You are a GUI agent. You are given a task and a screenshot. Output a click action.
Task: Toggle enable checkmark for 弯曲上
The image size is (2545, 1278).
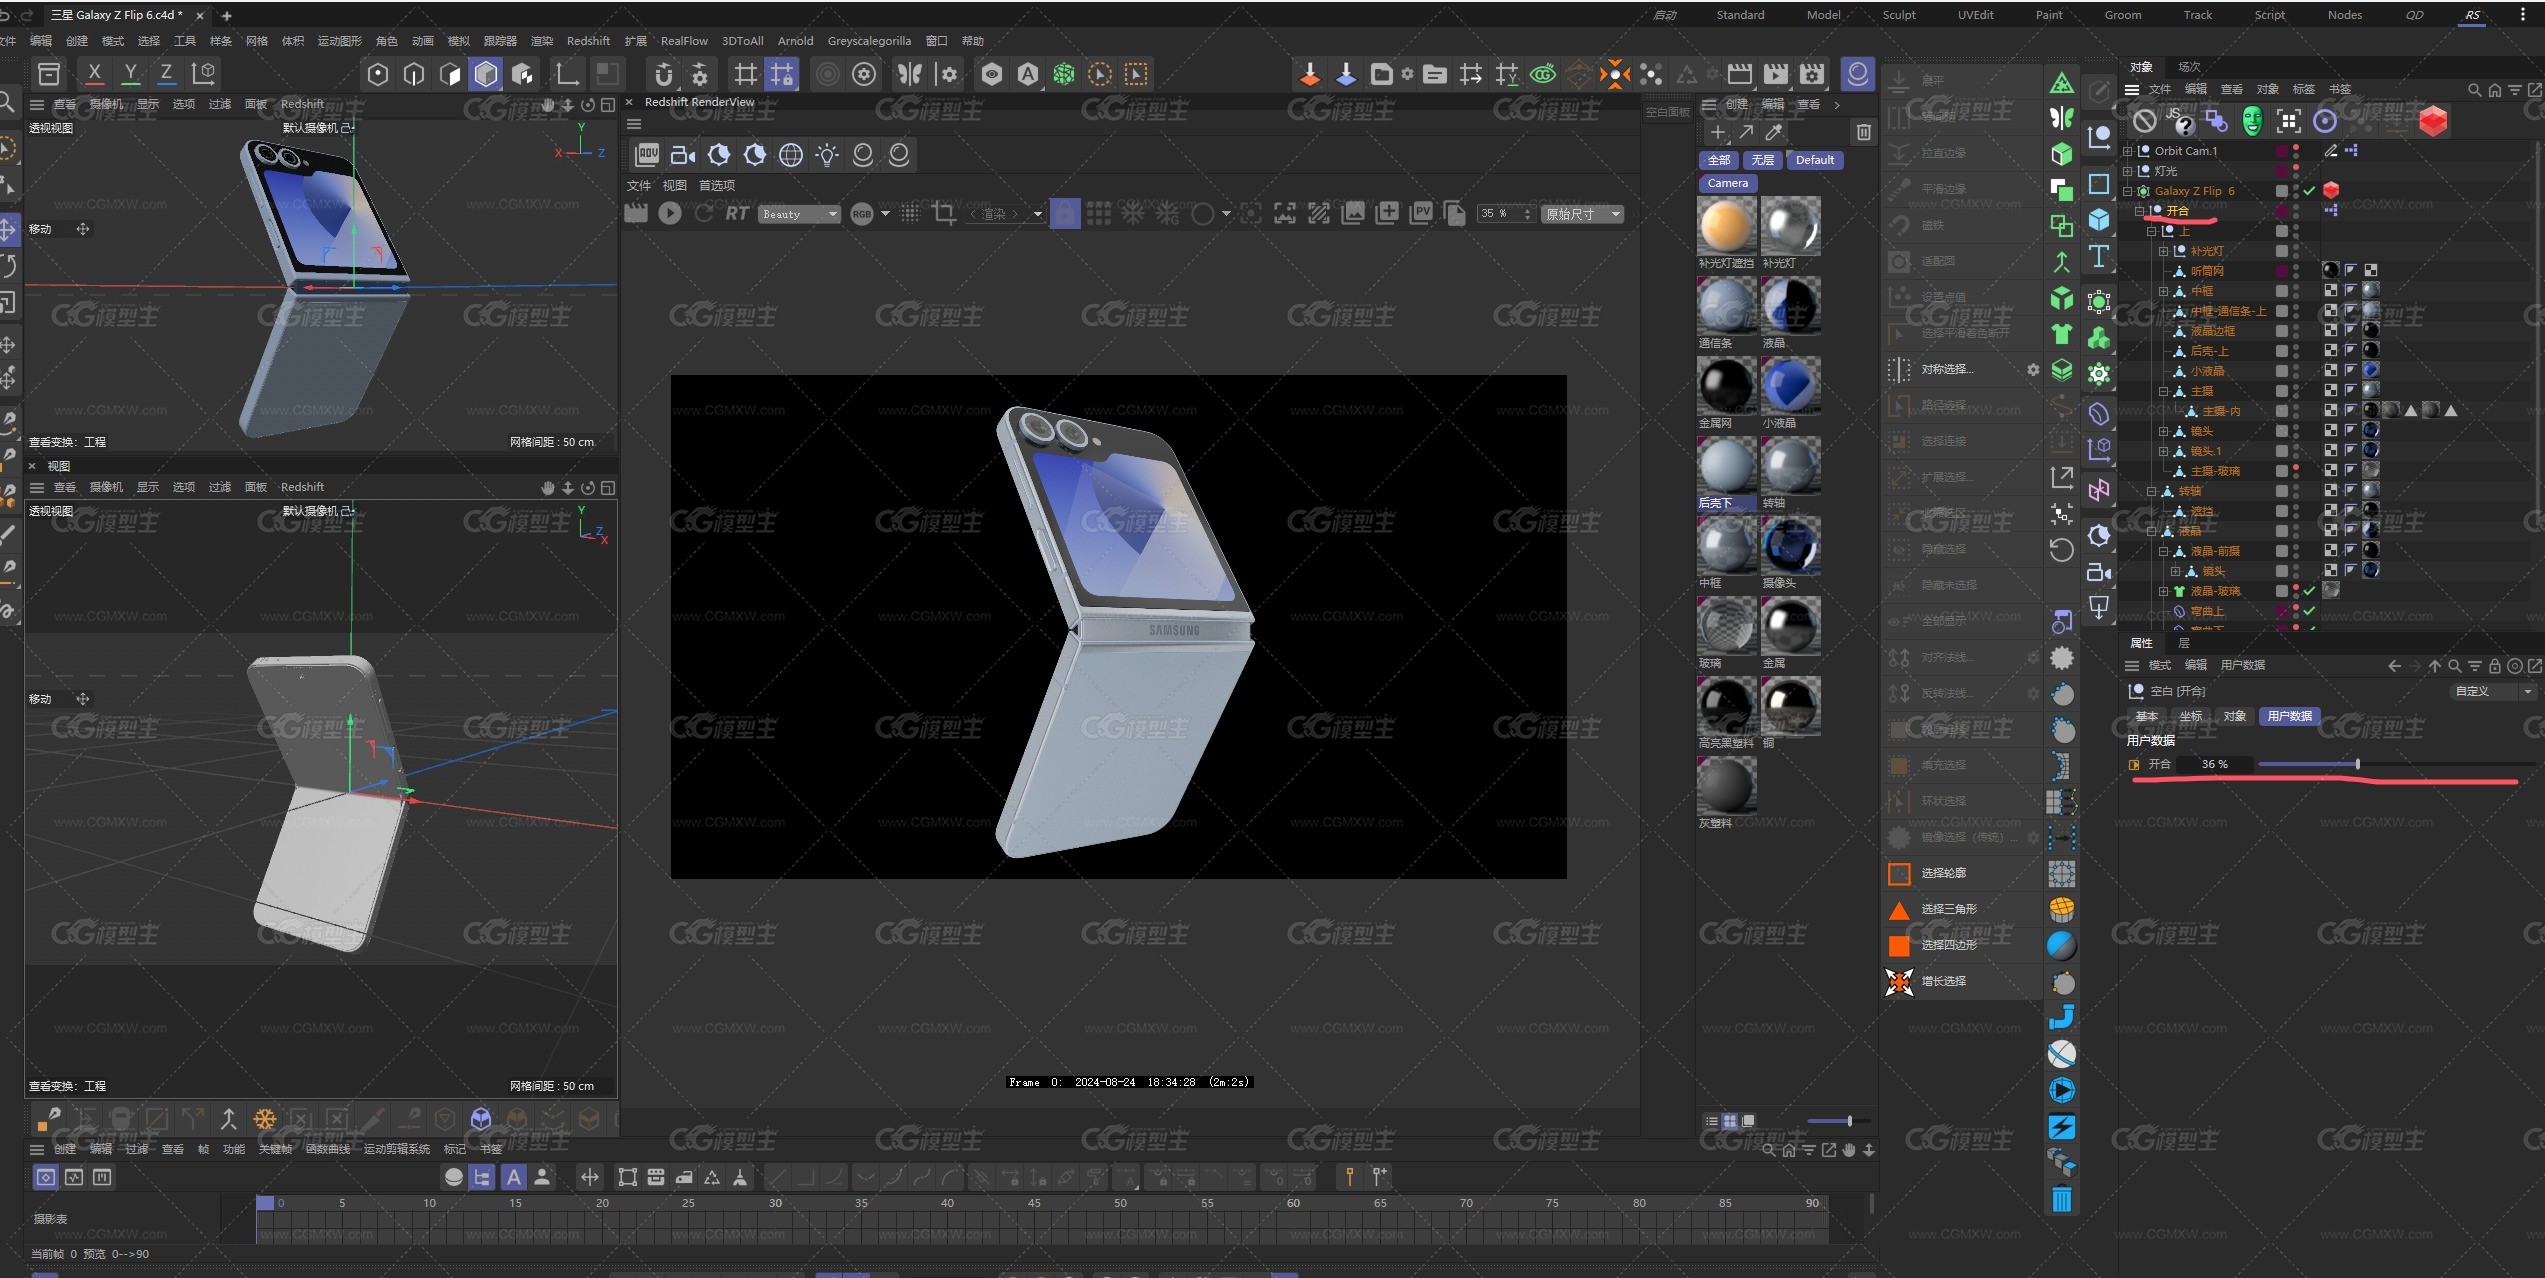tap(2309, 611)
